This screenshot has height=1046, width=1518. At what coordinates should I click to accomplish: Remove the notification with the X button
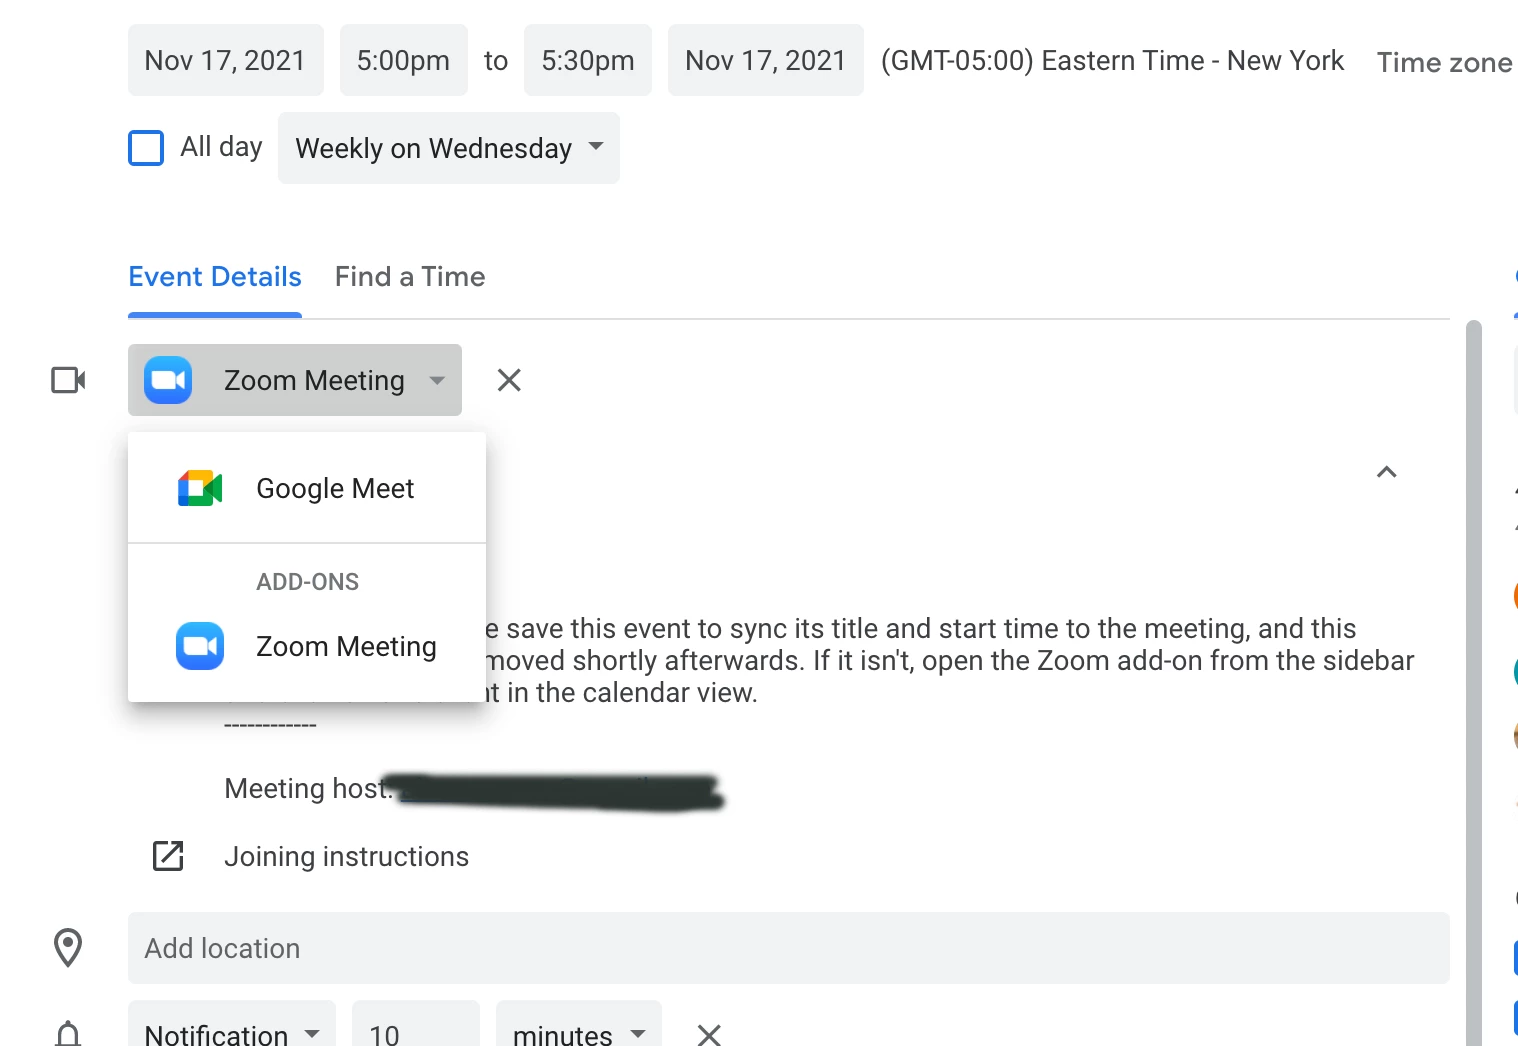coord(709,1034)
